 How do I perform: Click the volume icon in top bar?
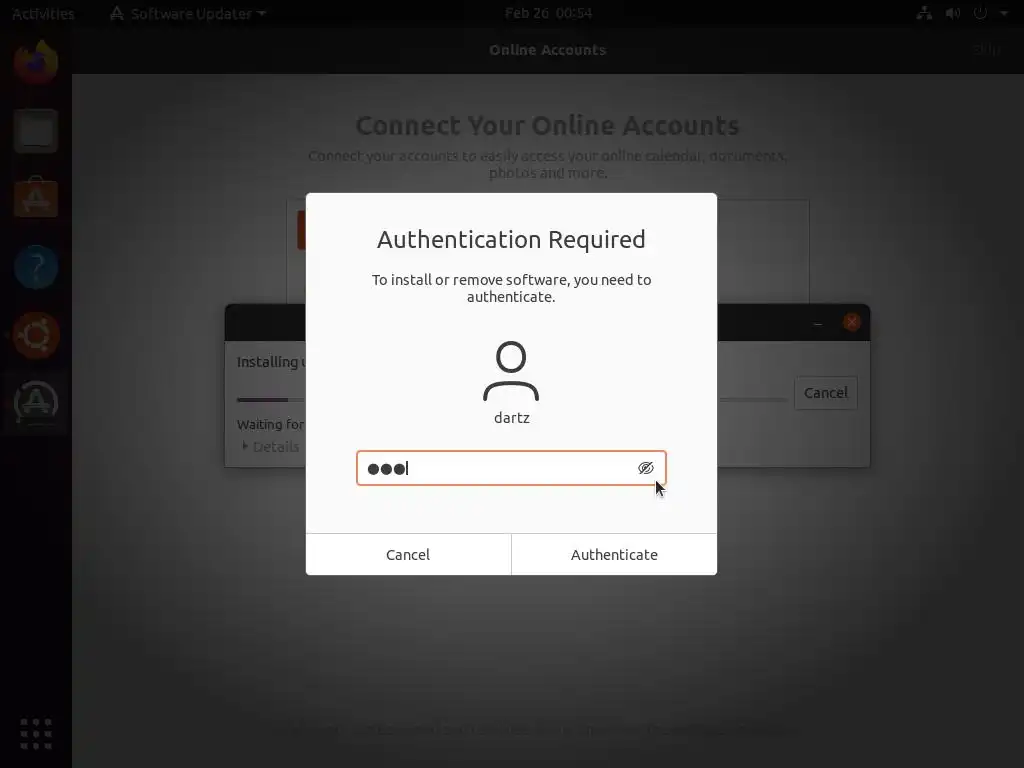click(953, 13)
